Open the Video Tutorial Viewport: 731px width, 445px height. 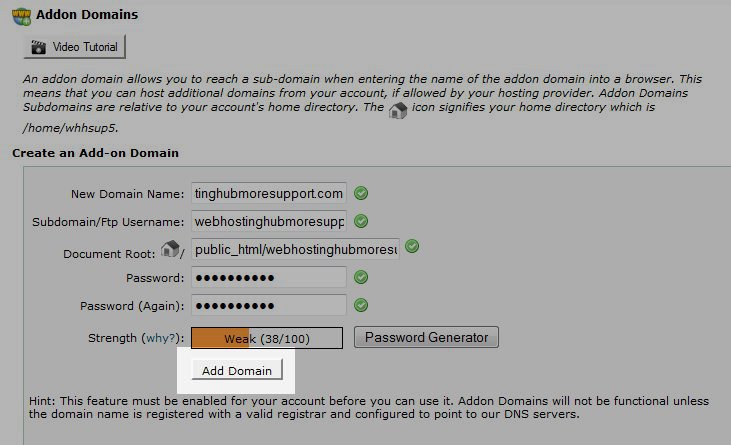75,47
